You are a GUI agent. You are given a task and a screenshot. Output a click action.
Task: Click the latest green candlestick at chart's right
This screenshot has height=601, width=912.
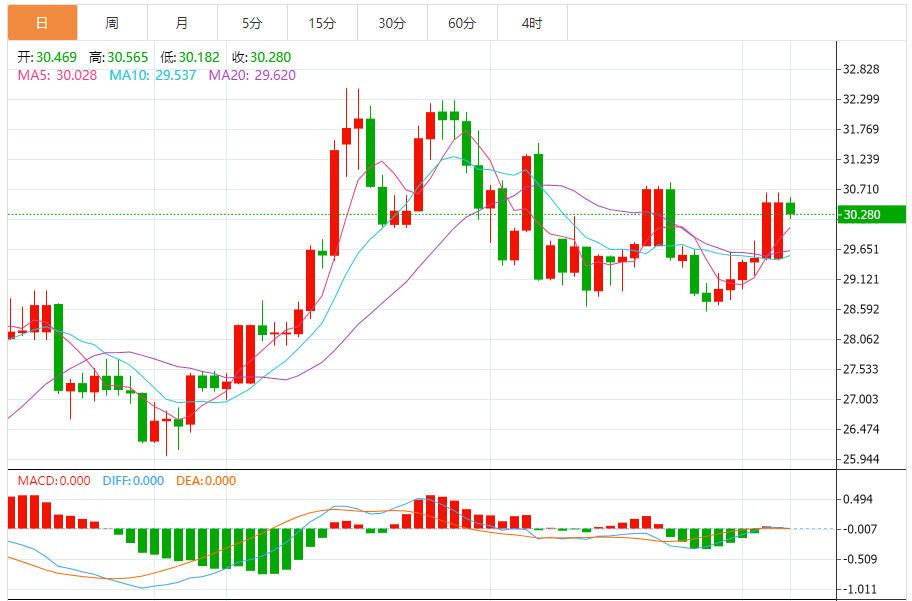(790, 208)
